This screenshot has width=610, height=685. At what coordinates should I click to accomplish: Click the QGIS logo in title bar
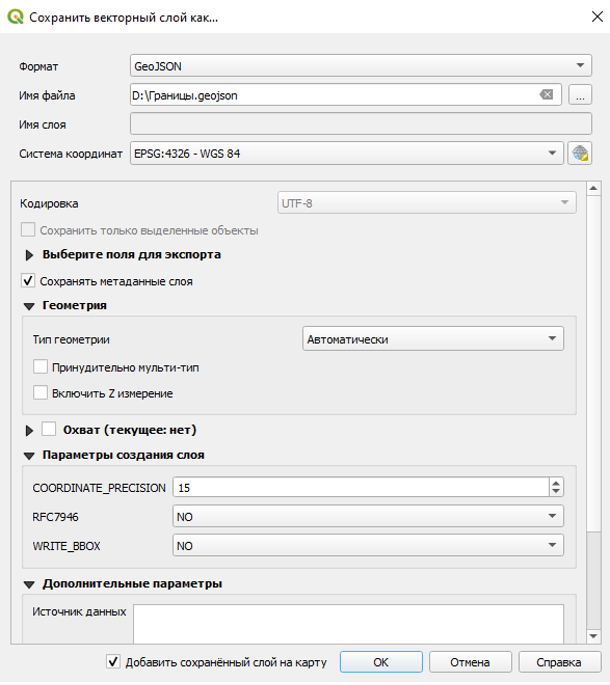[x=16, y=17]
